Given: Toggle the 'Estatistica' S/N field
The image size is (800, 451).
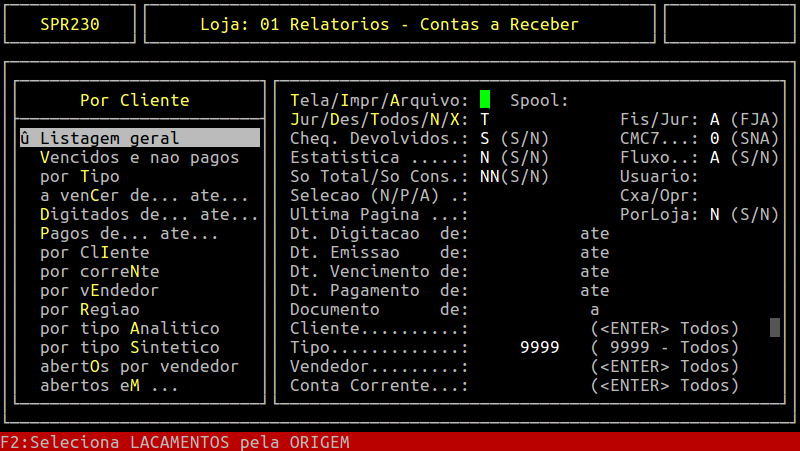Looking at the screenshot, I should click(x=485, y=157).
